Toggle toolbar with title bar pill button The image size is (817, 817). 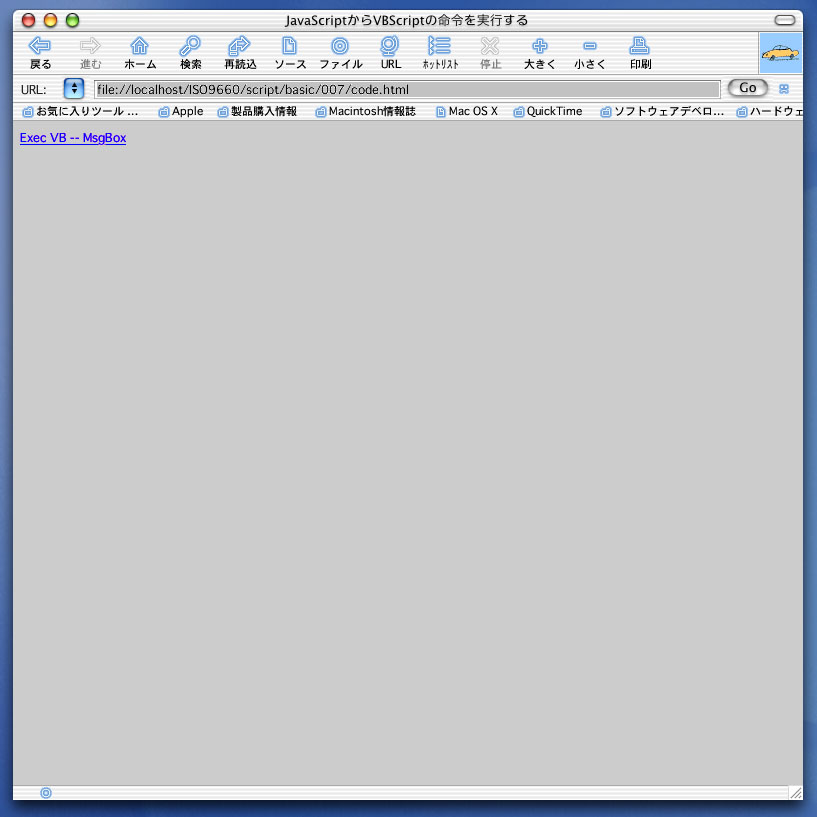pyautogui.click(x=784, y=20)
